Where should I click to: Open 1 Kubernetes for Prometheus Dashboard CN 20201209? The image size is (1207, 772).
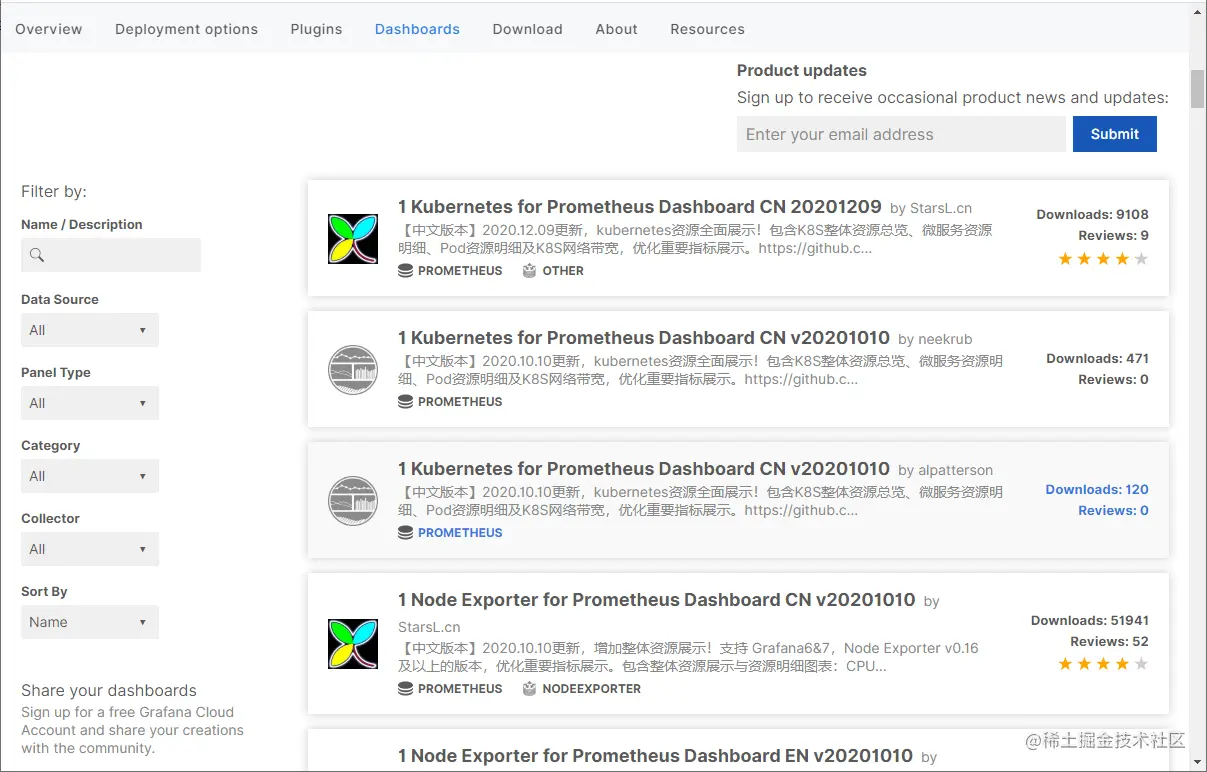pyautogui.click(x=640, y=207)
